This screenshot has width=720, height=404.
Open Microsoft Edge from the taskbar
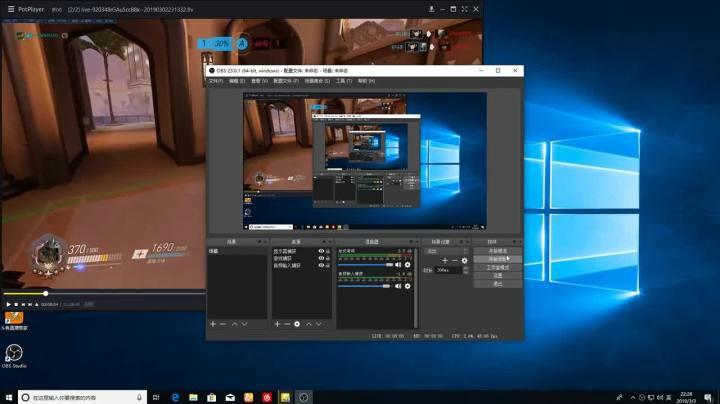[x=175, y=397]
